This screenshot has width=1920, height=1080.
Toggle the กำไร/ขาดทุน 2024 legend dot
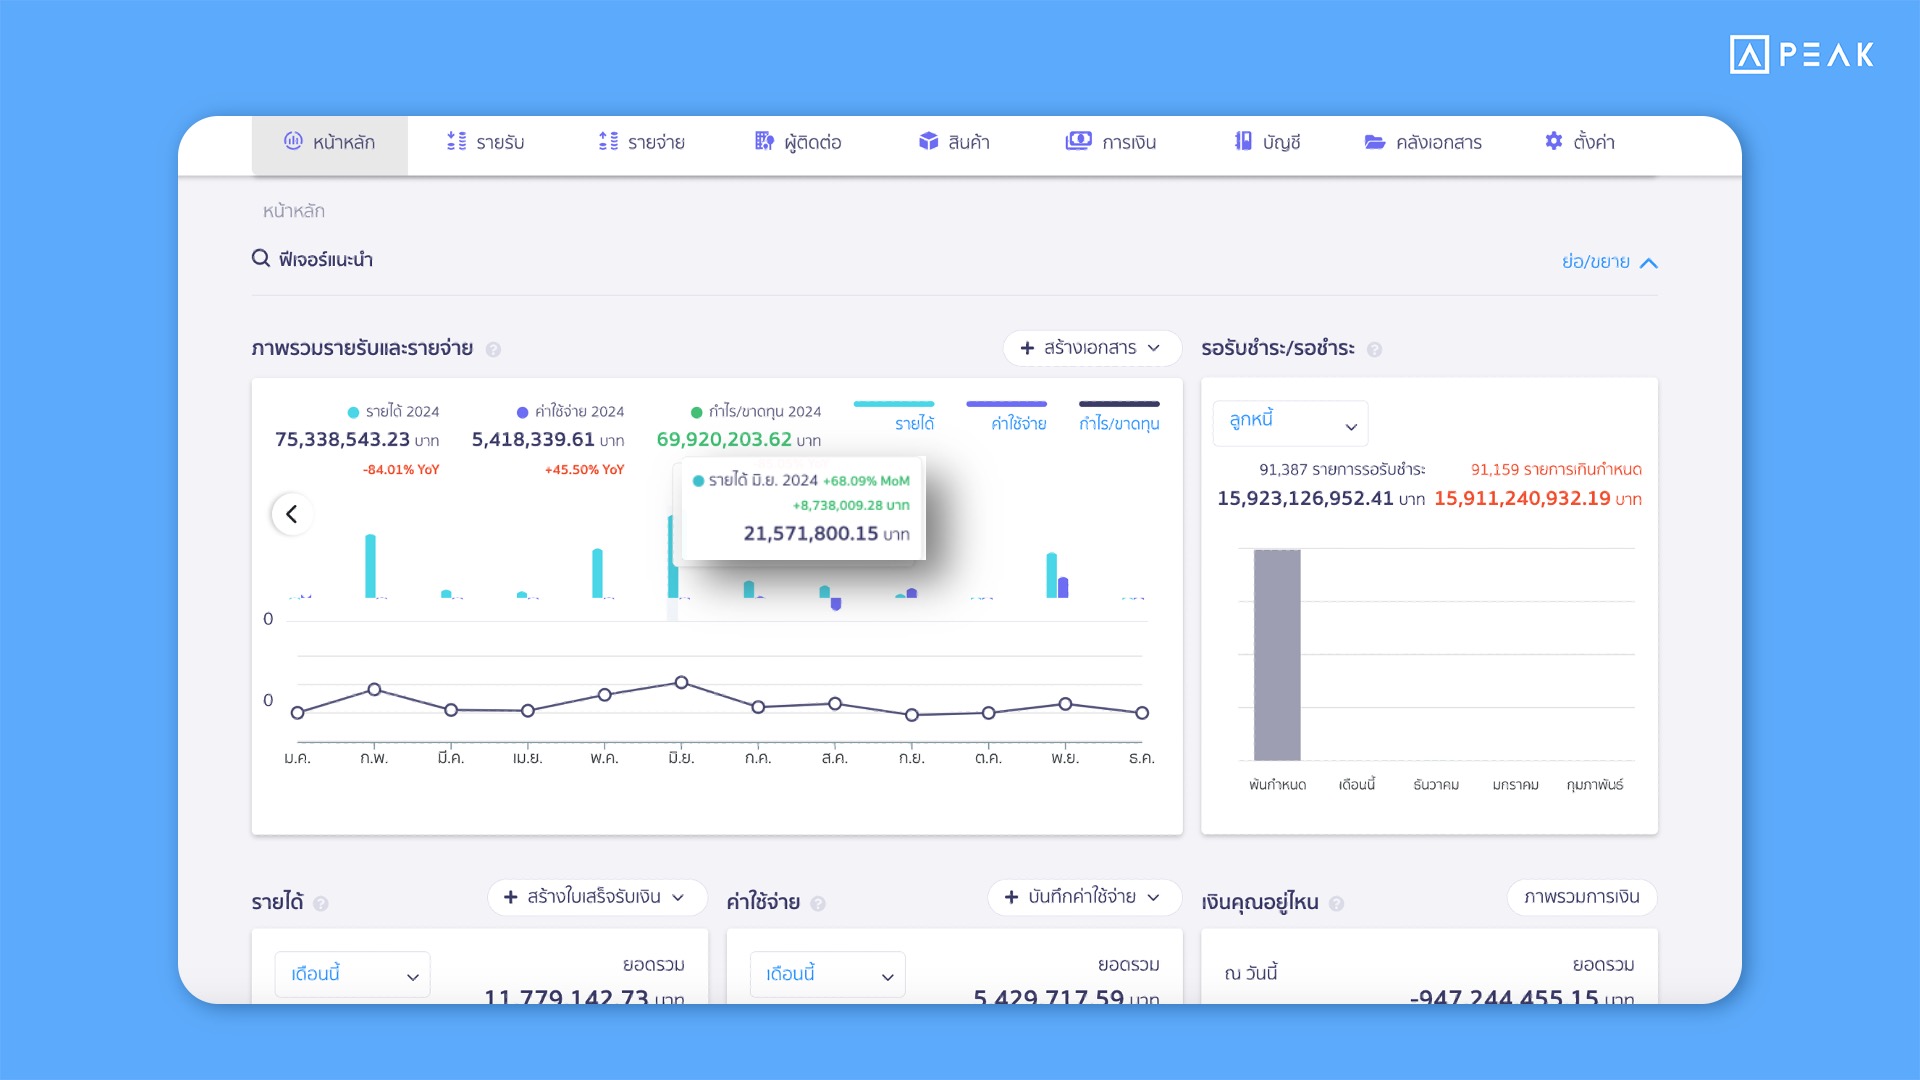(x=696, y=412)
